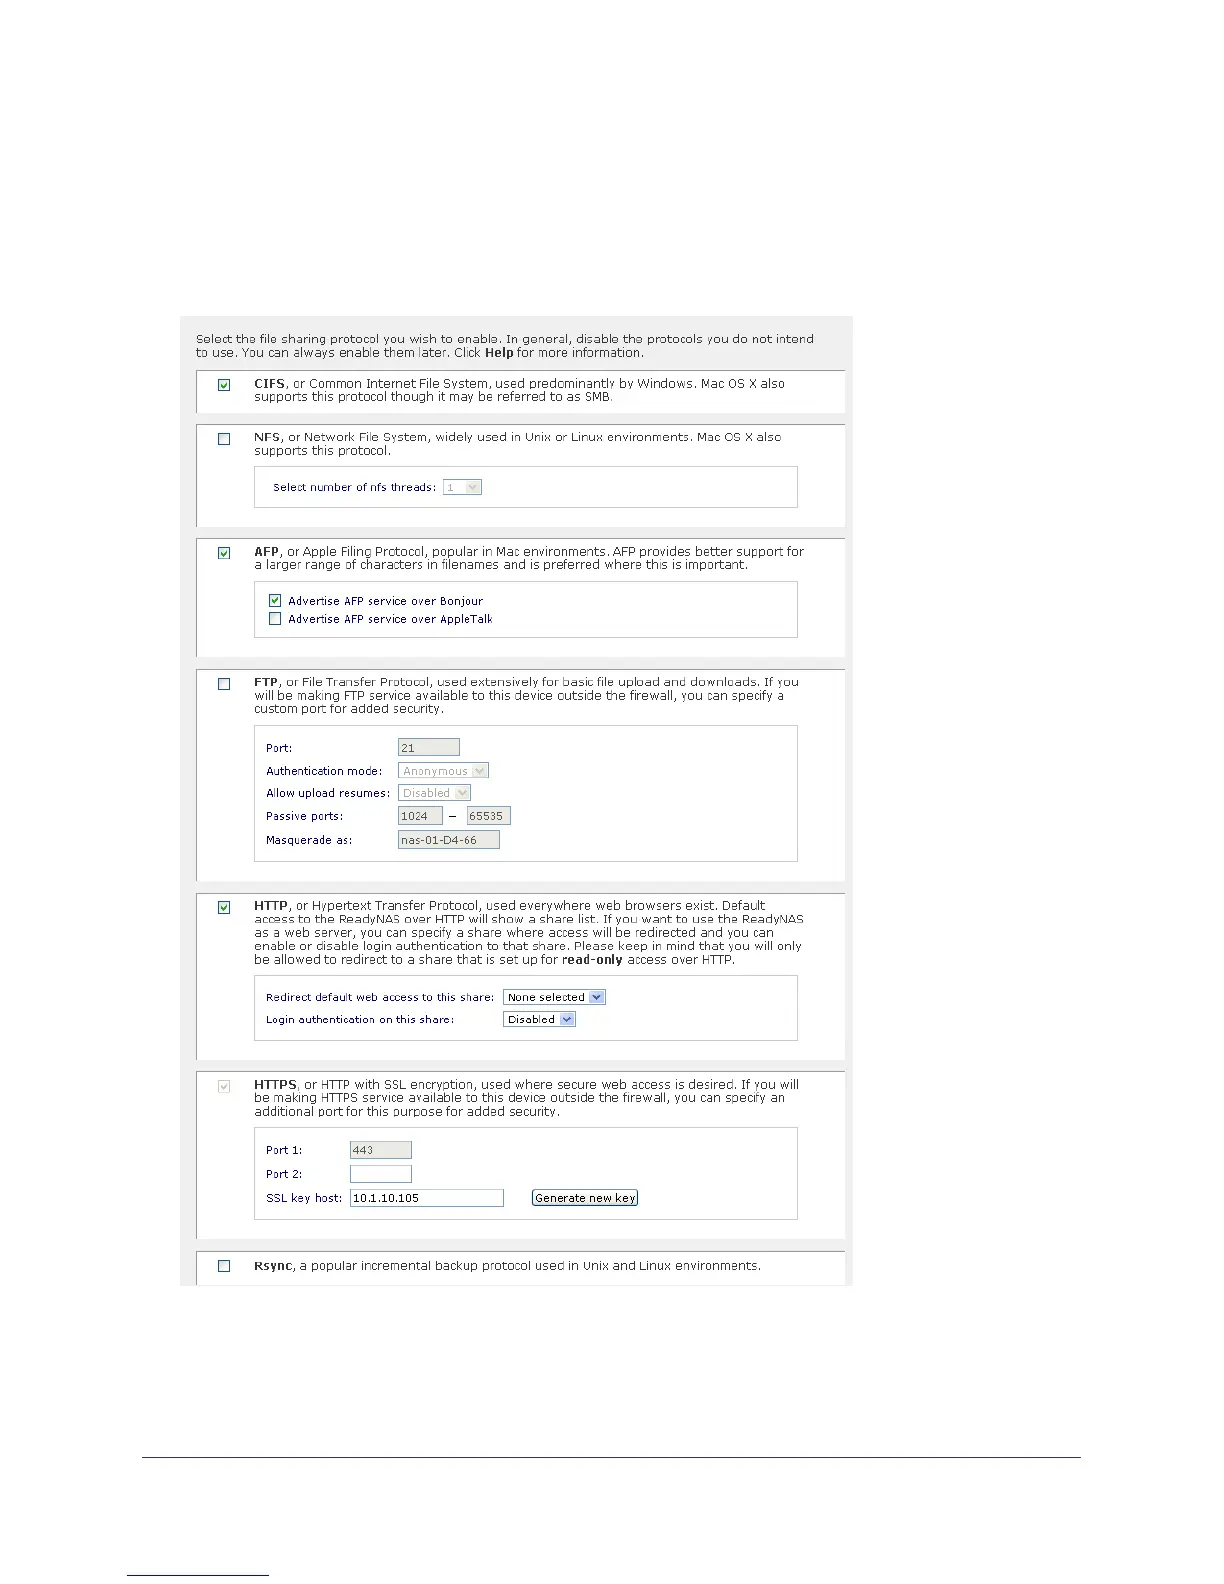This screenshot has height=1584, width=1224.
Task: Uncheck the AFP protocol checkbox
Action: click(224, 553)
